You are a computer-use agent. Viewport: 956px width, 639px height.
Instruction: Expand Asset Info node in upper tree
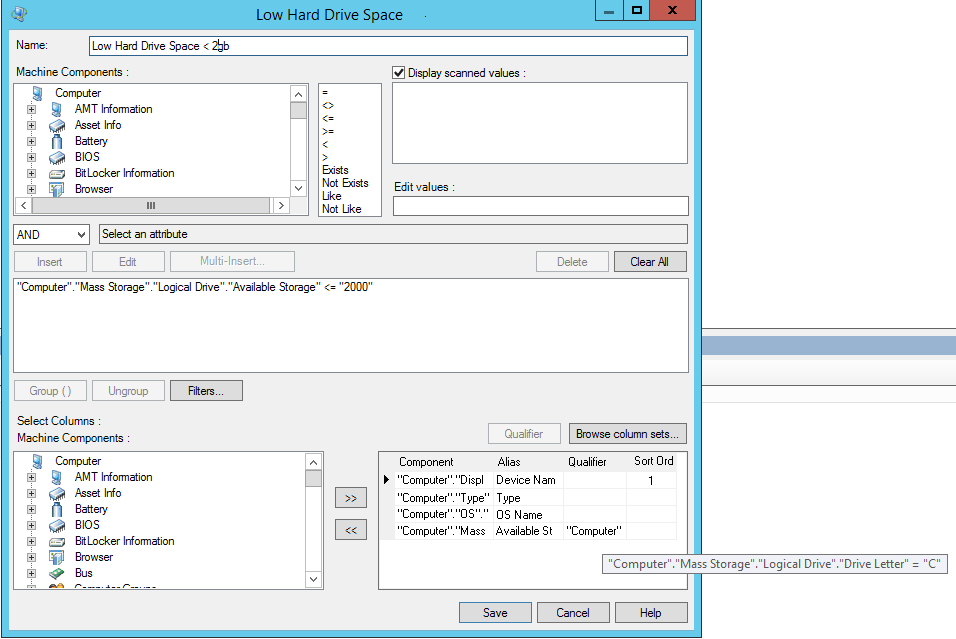pos(31,125)
